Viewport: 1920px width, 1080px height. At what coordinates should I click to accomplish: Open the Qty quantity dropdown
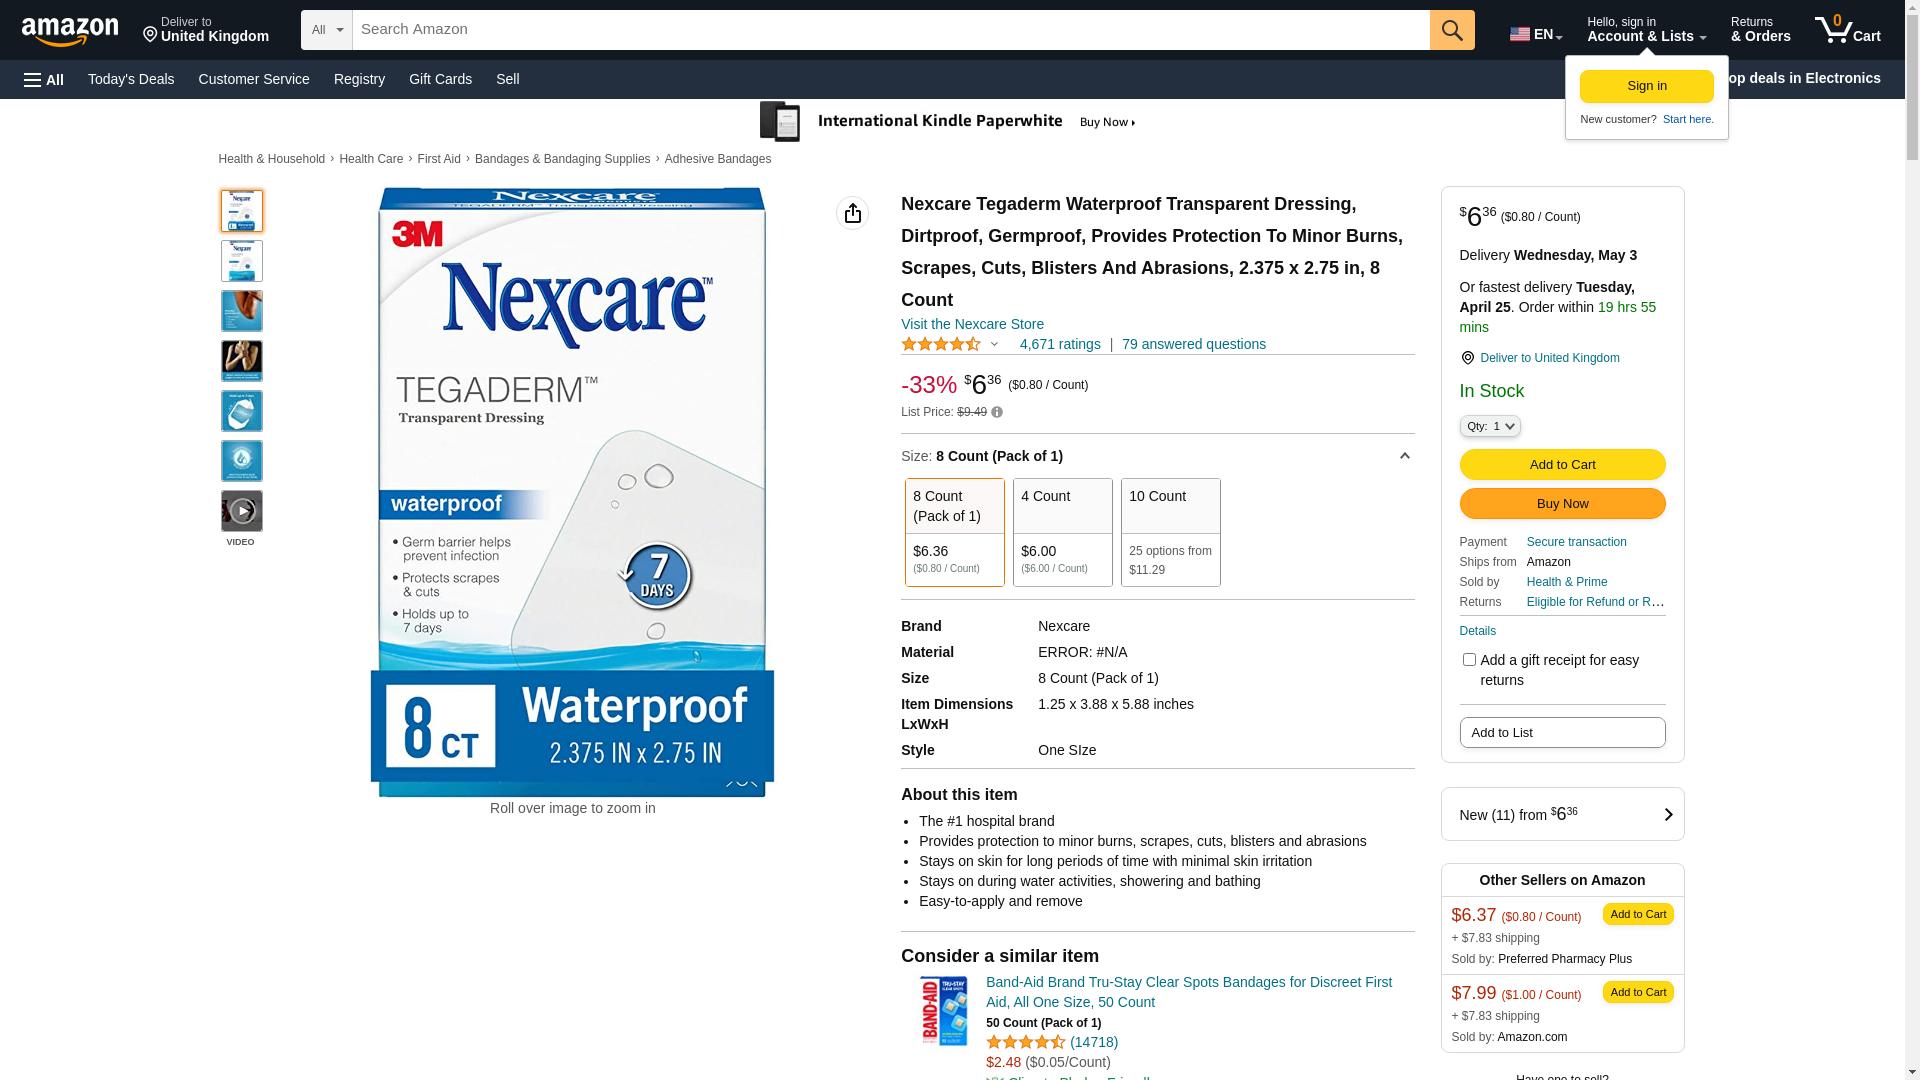[1490, 426]
